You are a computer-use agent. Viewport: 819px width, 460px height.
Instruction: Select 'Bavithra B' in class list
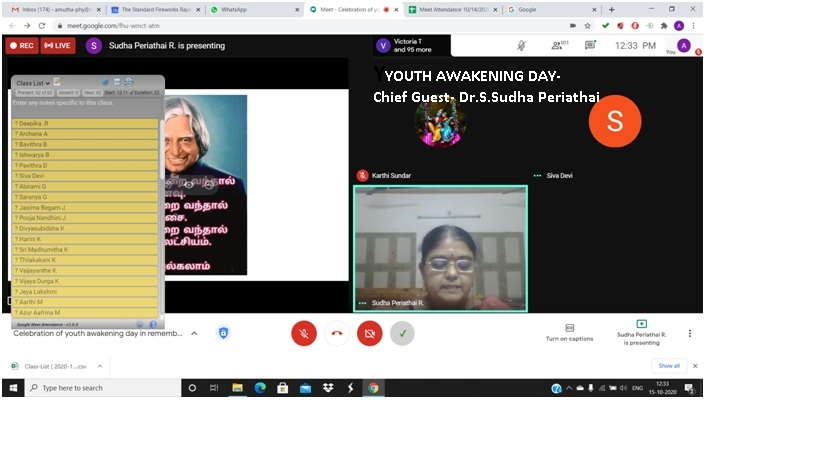(85, 145)
